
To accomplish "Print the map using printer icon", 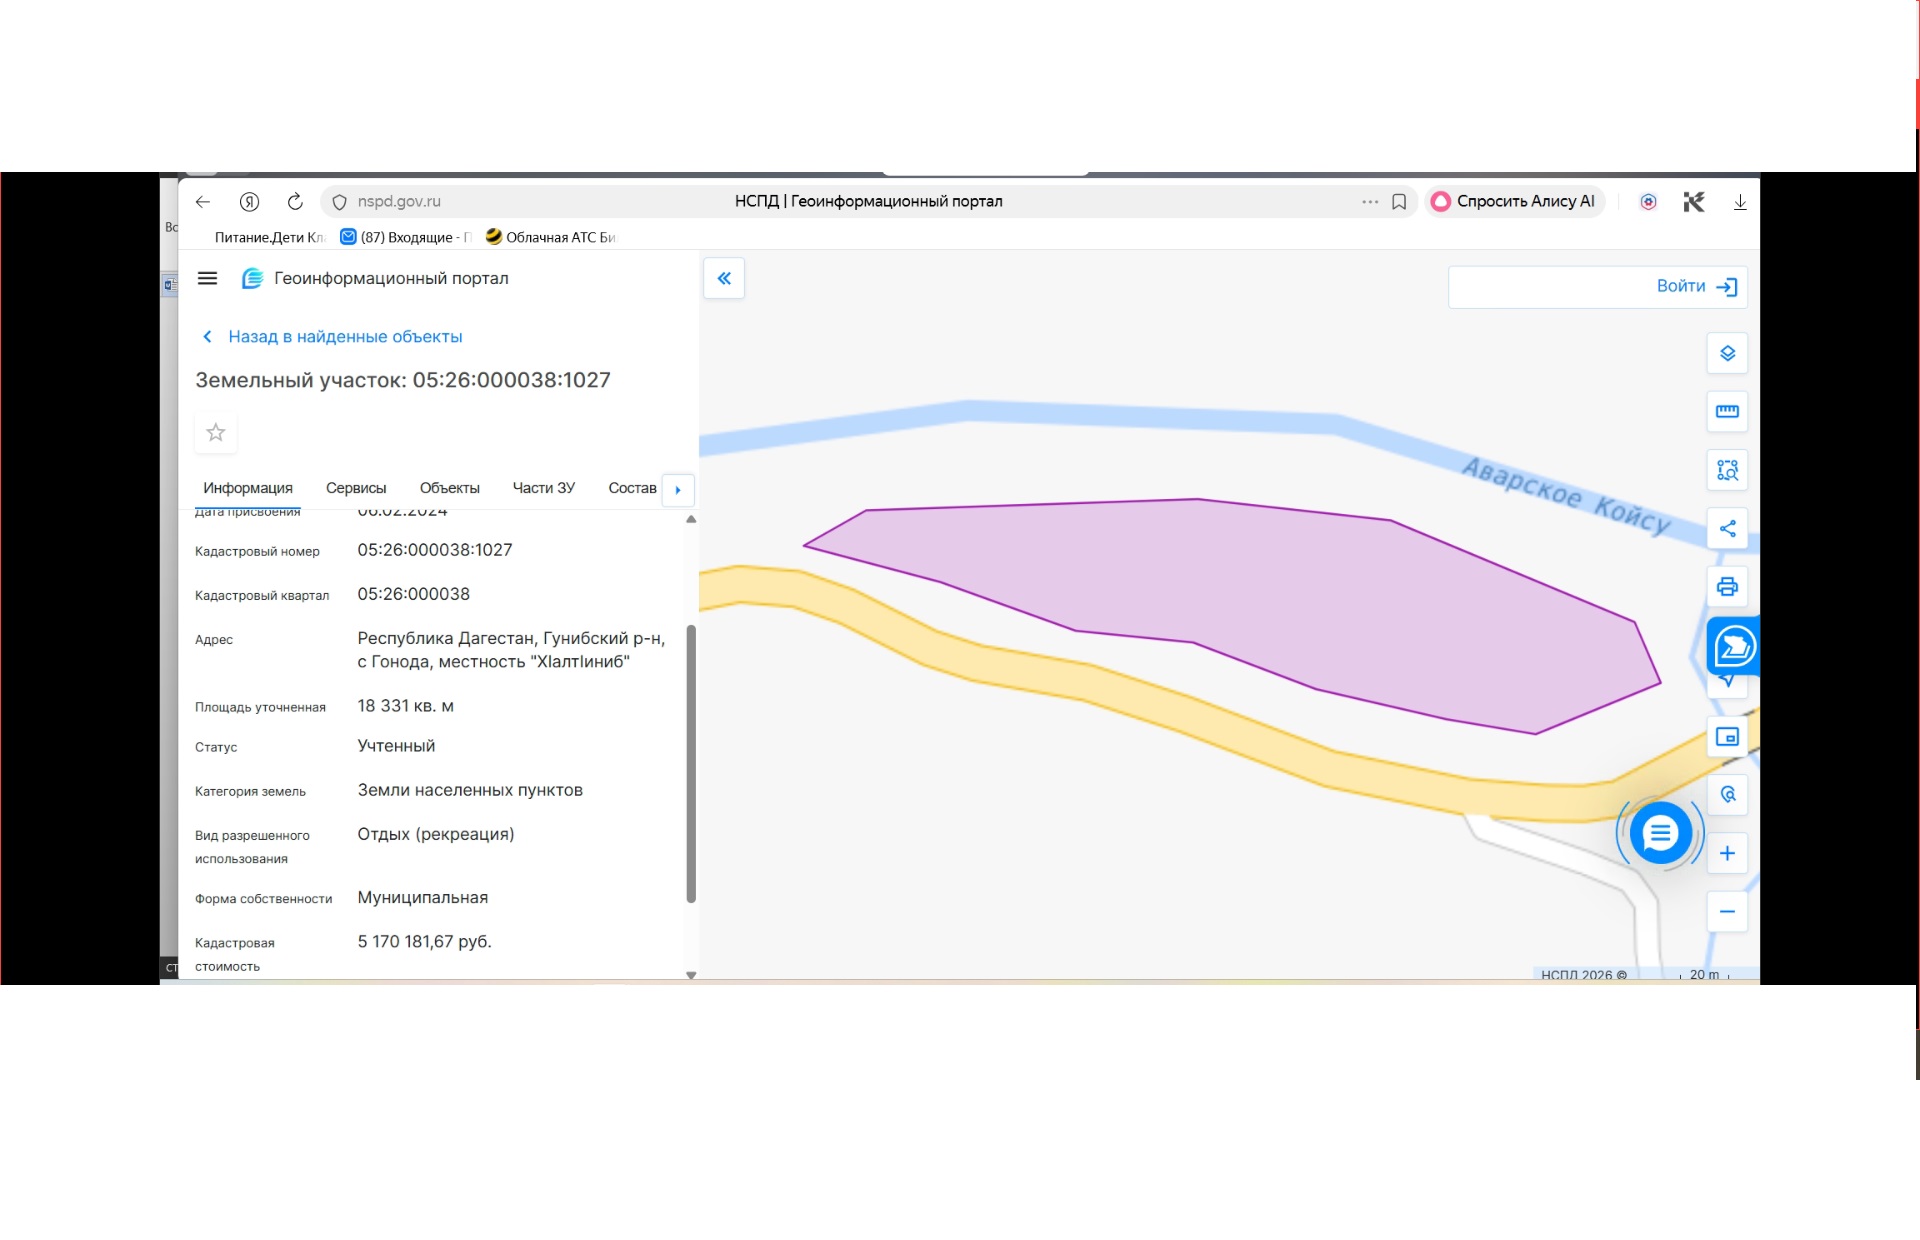I will pos(1727,587).
